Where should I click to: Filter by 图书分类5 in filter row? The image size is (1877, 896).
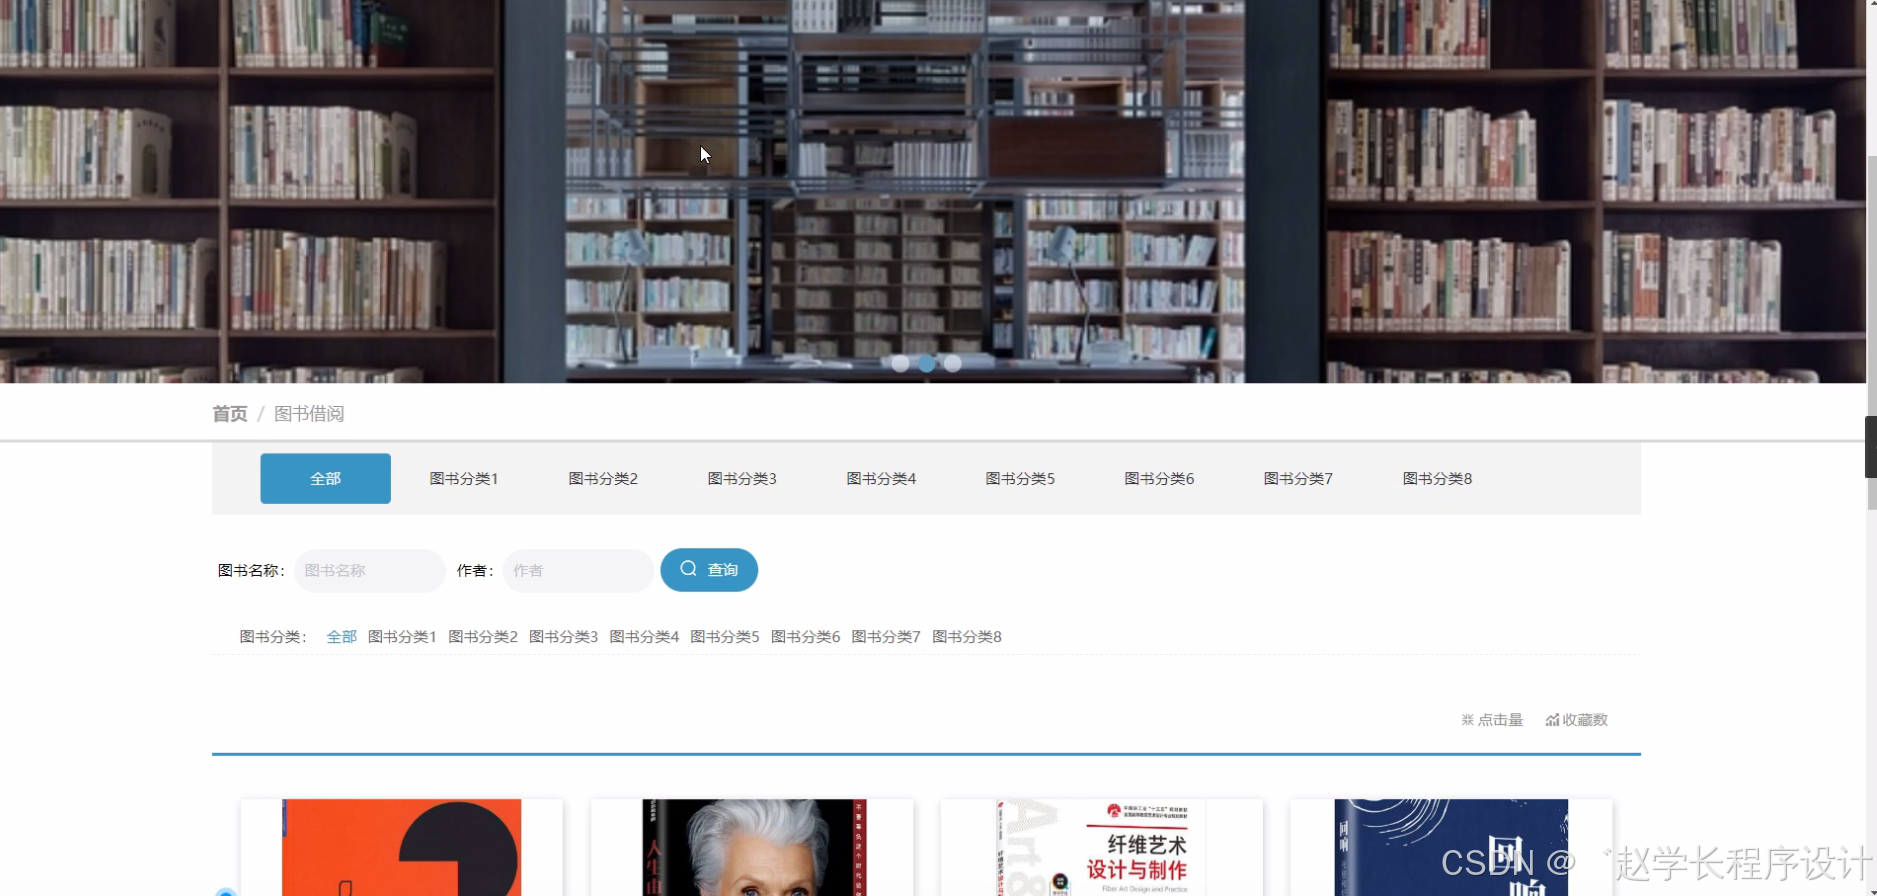click(x=725, y=636)
